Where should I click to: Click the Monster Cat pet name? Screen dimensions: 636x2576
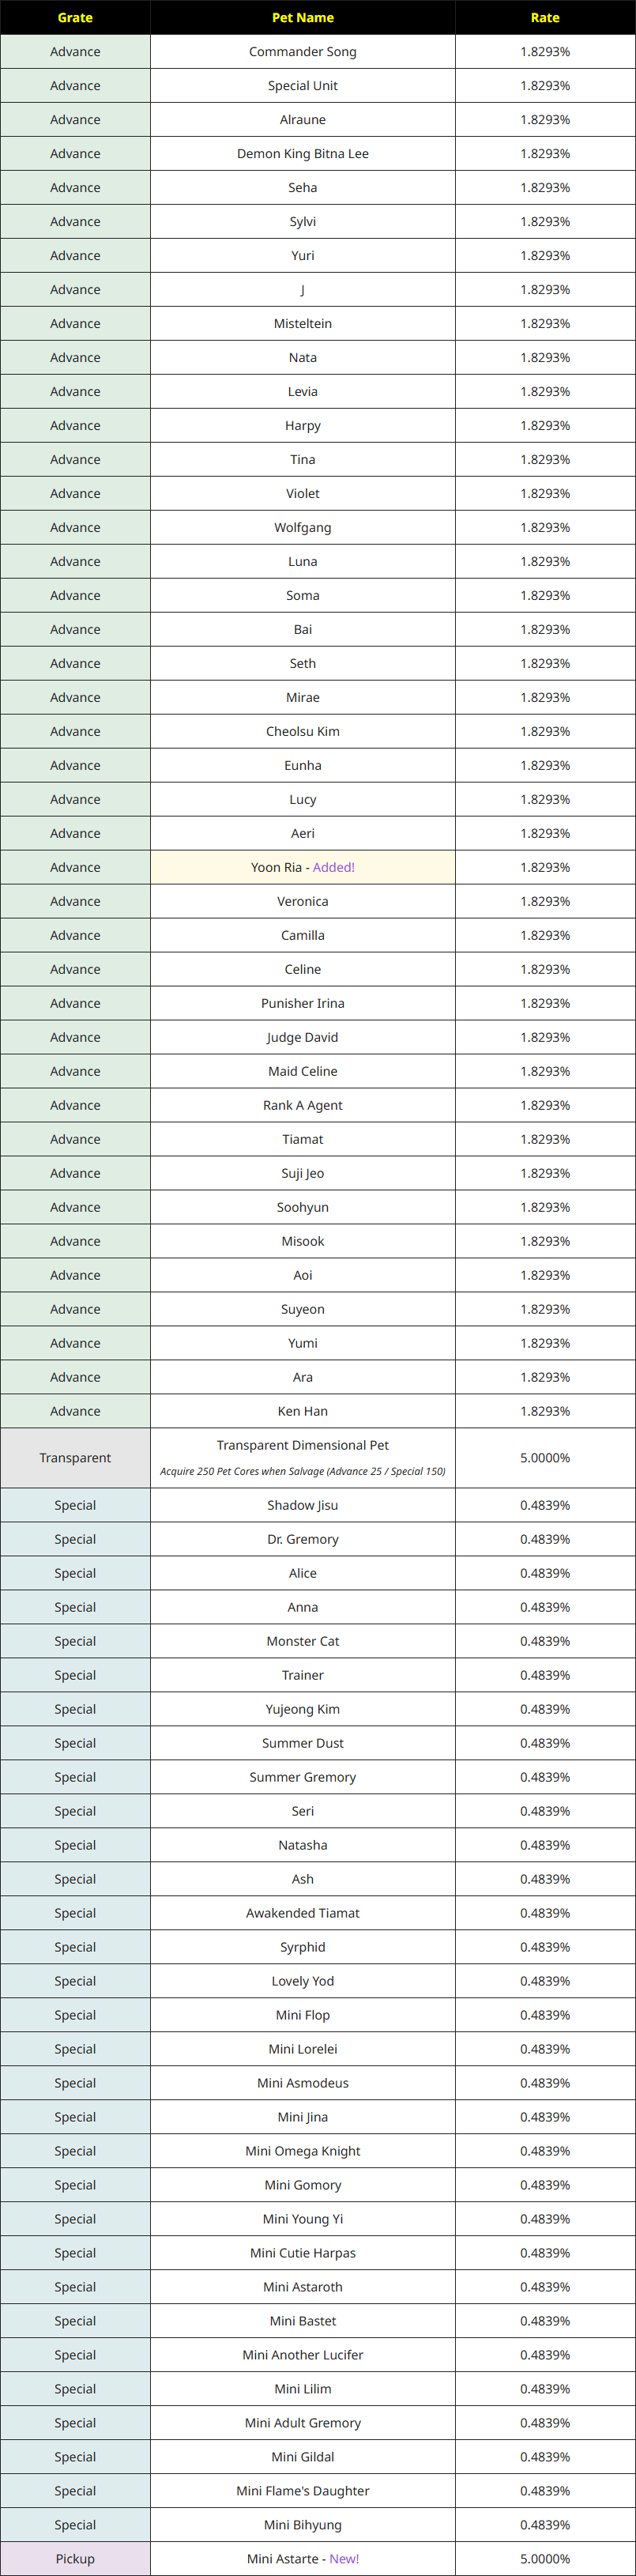click(302, 1641)
